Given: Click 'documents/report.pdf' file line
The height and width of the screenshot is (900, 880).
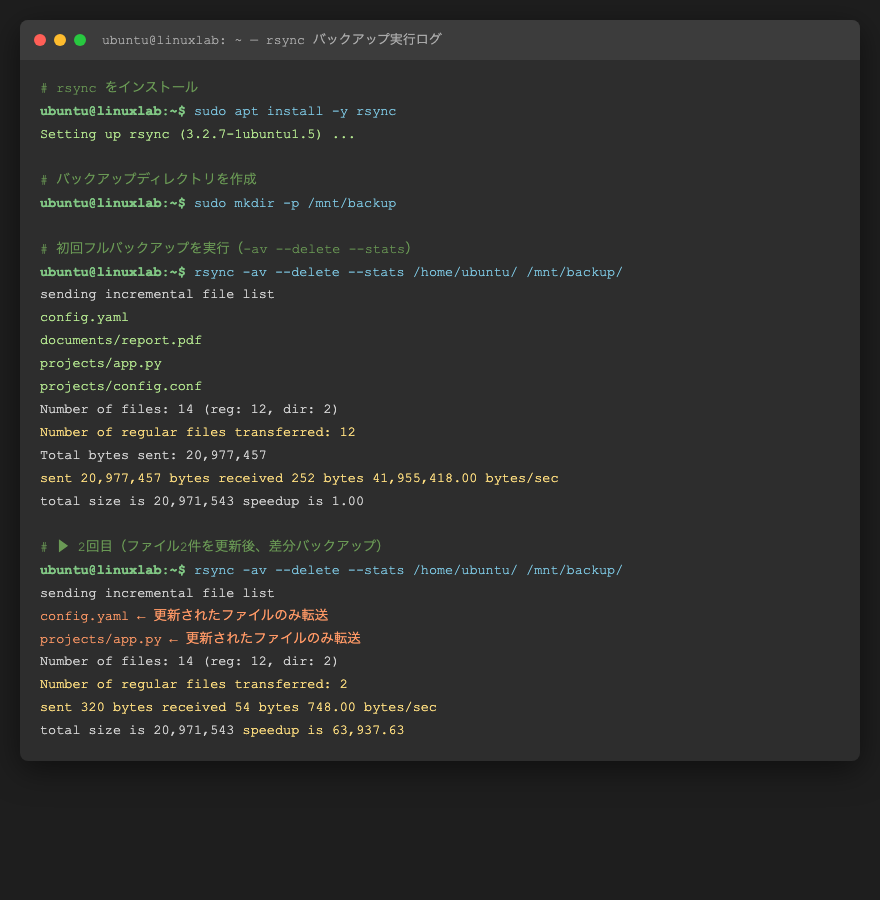Looking at the screenshot, I should coord(121,340).
